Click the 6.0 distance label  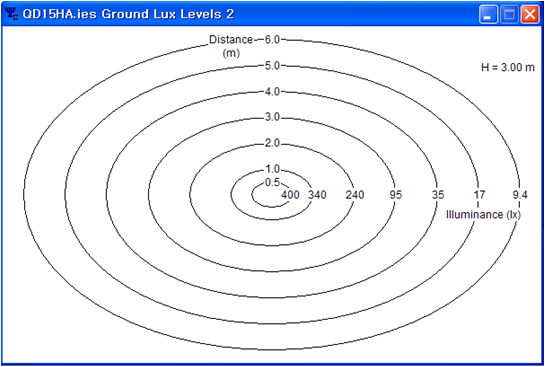click(272, 40)
